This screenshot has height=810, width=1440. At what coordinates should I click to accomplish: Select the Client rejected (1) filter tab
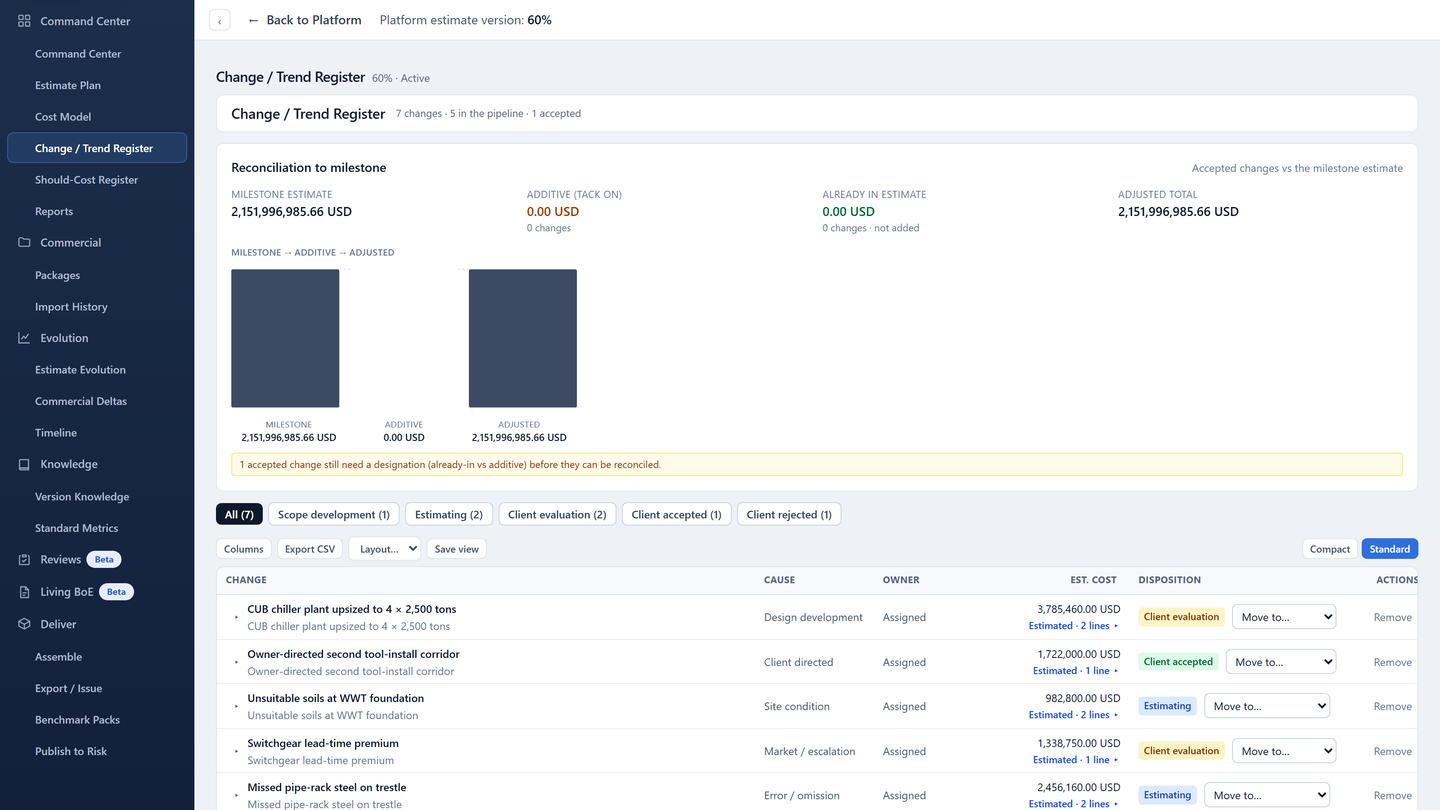tap(789, 514)
